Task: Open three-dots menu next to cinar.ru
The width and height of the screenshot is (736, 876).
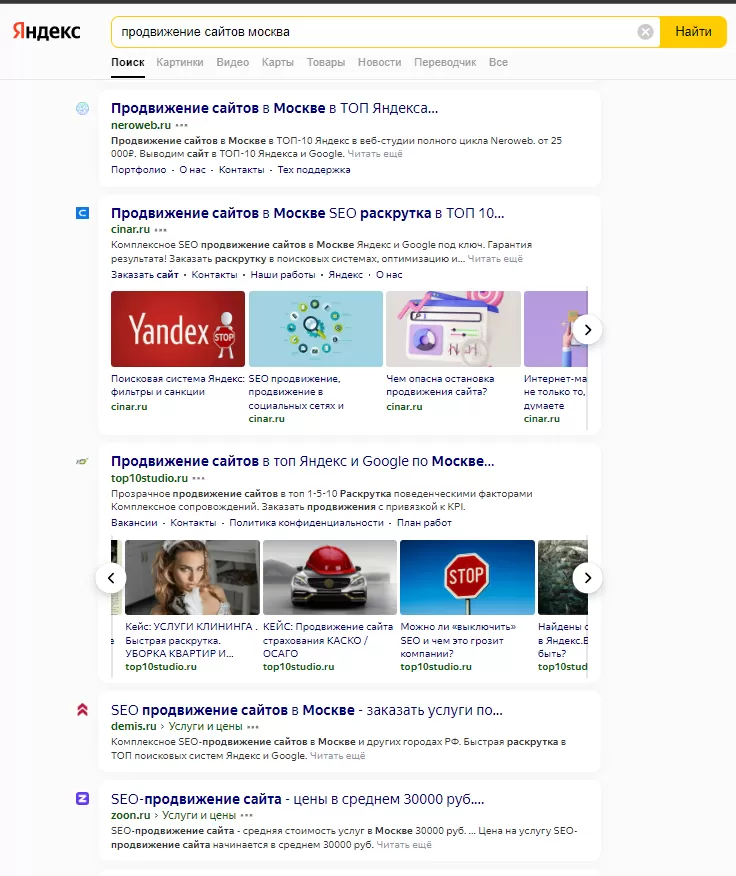Action: tap(161, 230)
